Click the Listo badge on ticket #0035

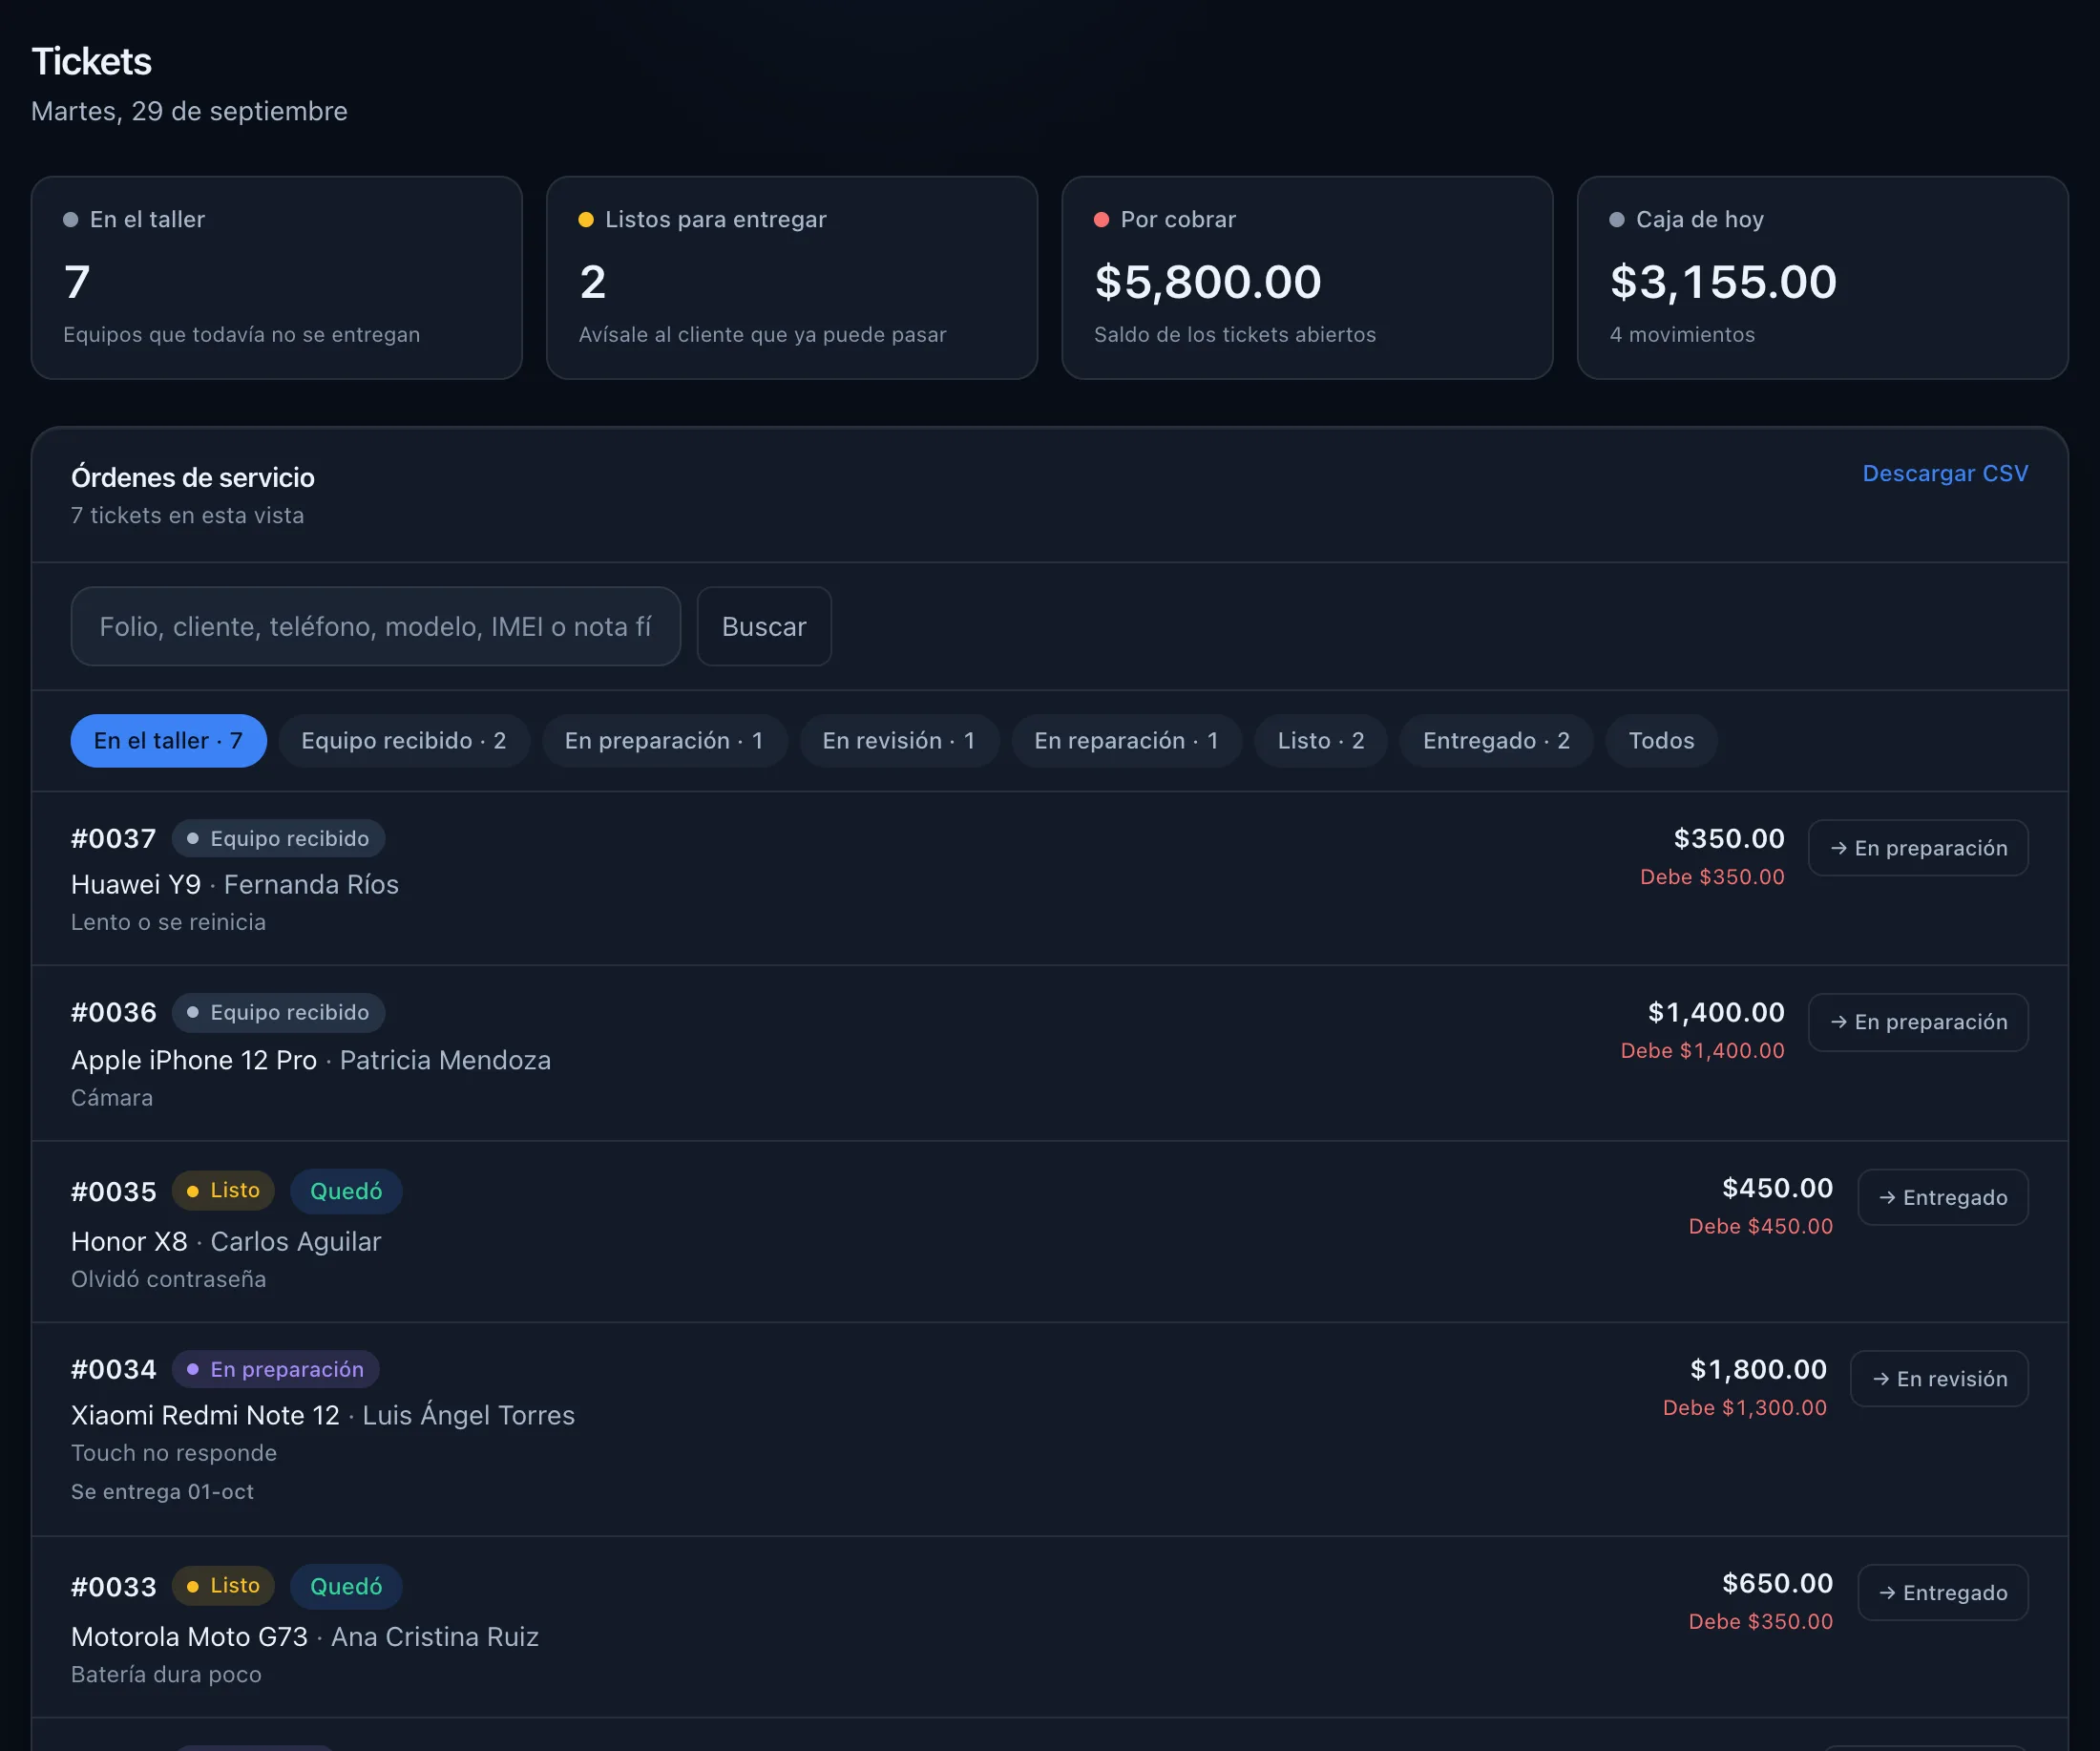[223, 1190]
